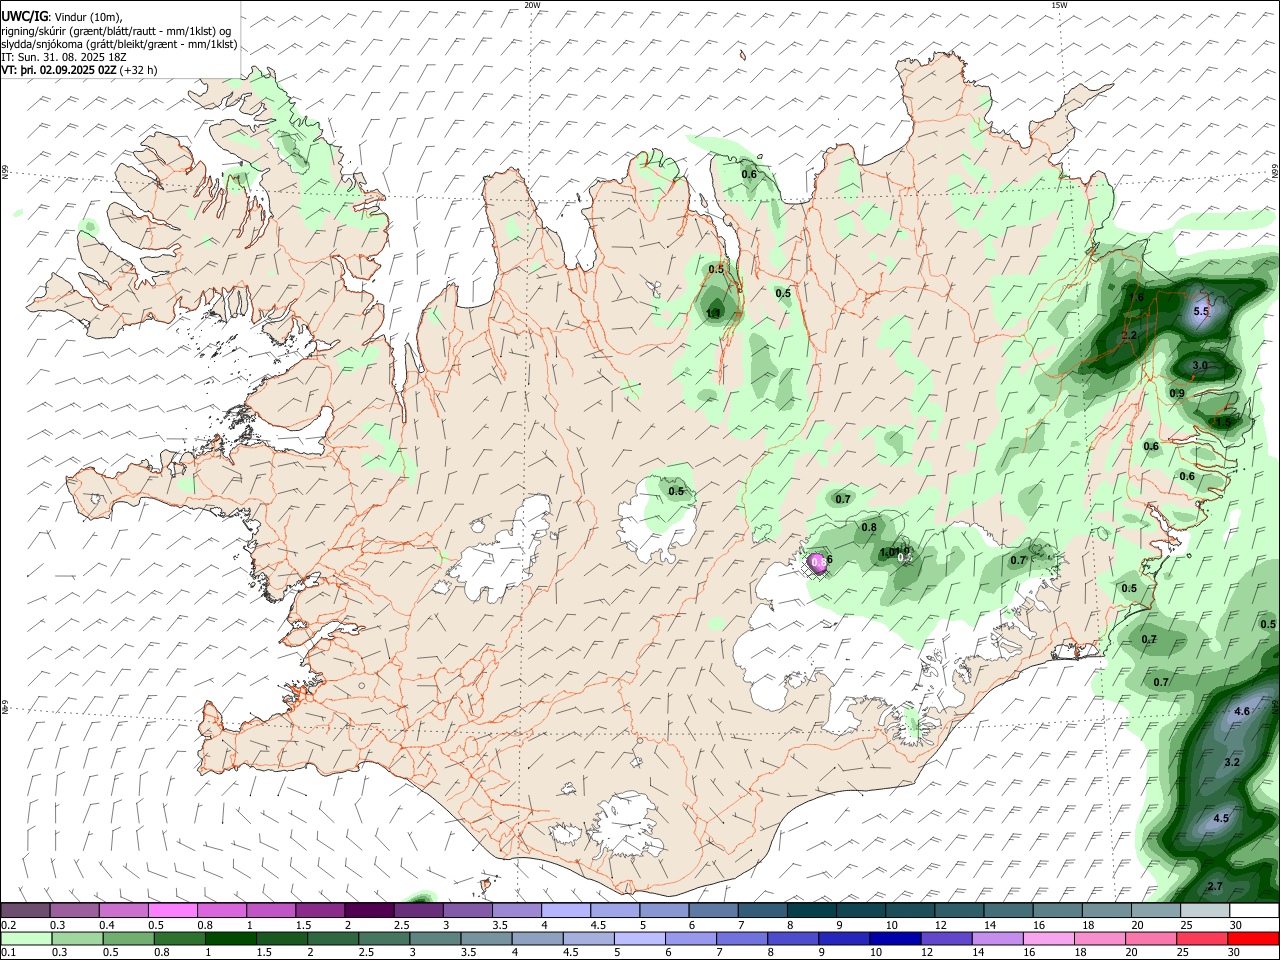Click the 'rigning/skúrir' legend description line
The width and height of the screenshot is (1280, 960).
coord(116,31)
